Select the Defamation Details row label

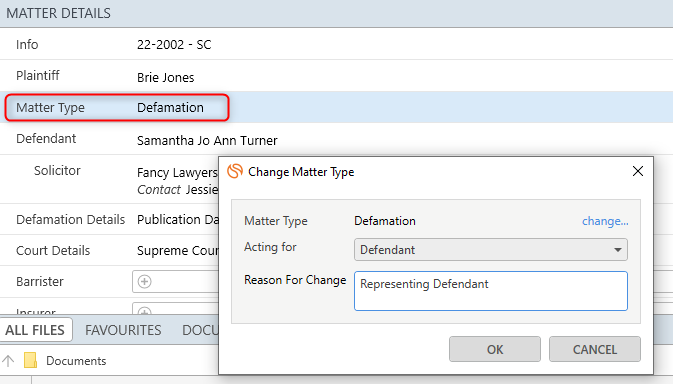coord(70,220)
